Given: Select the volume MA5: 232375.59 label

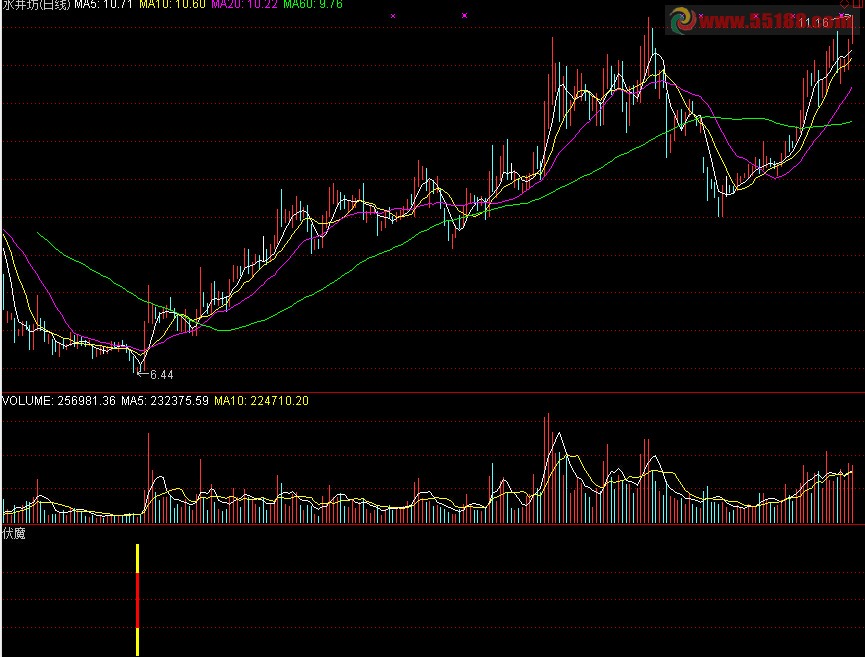Looking at the screenshot, I should [165, 401].
